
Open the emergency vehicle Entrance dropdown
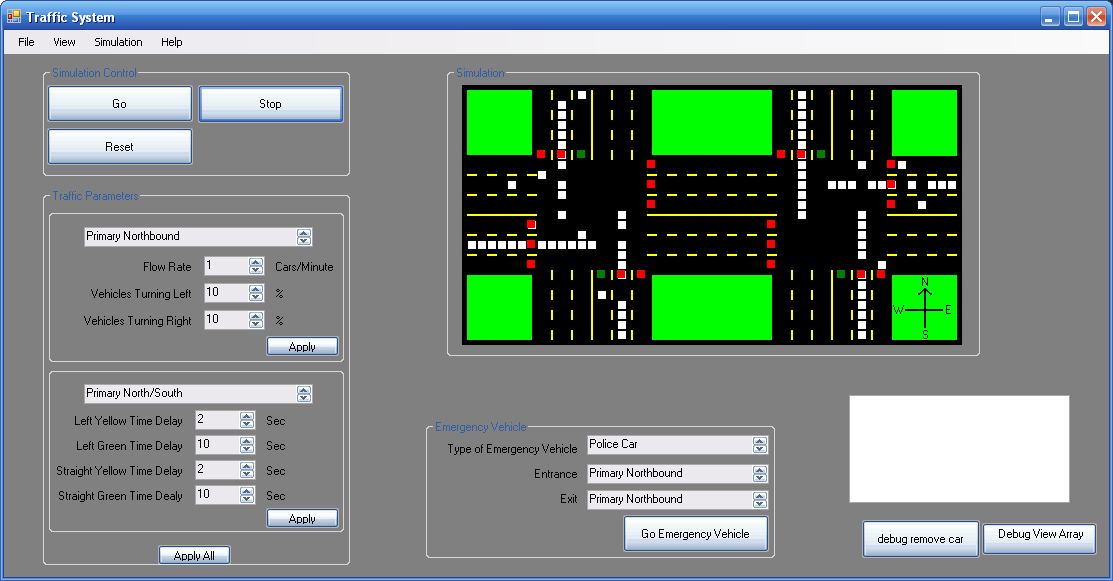(x=760, y=474)
